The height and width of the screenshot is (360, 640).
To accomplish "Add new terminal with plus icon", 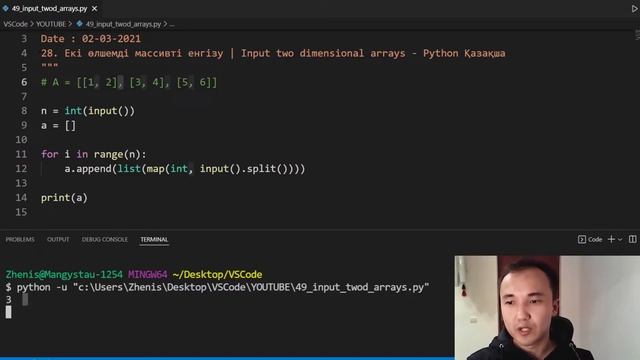I will [x=611, y=239].
